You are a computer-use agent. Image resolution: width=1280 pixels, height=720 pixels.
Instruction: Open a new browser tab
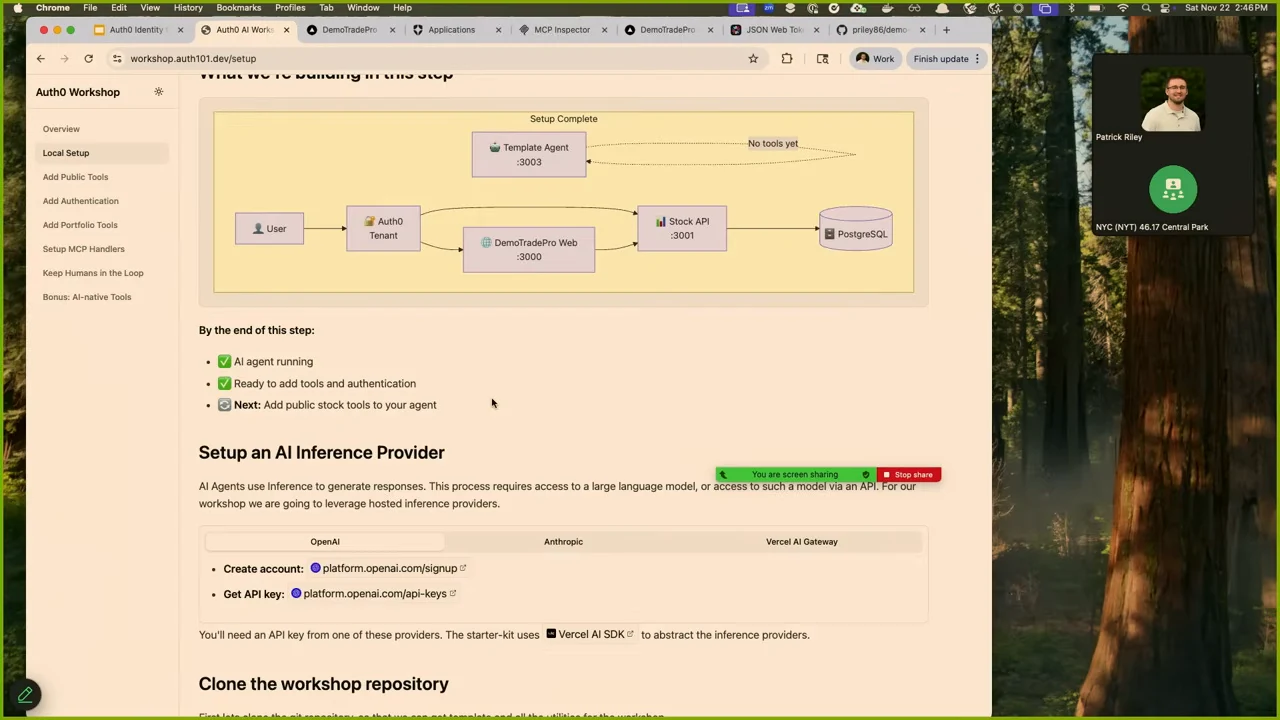coord(946,30)
